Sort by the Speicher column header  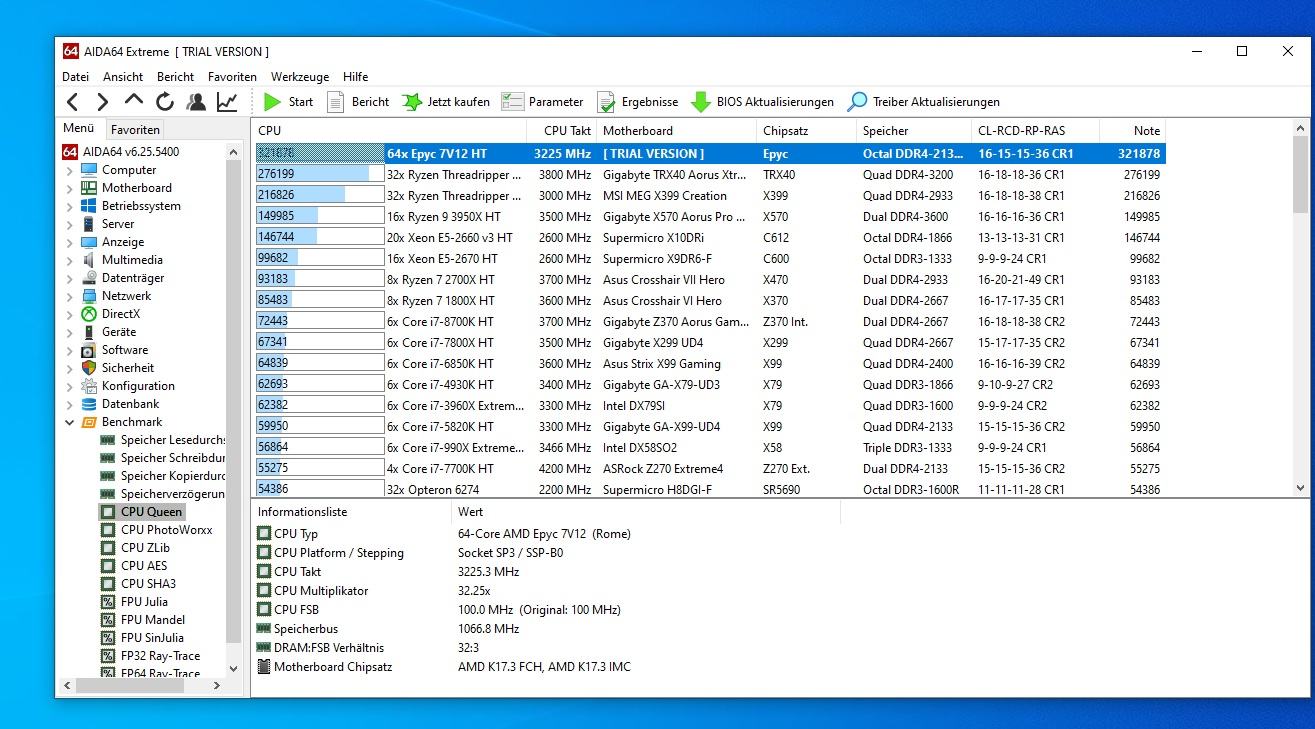(914, 131)
